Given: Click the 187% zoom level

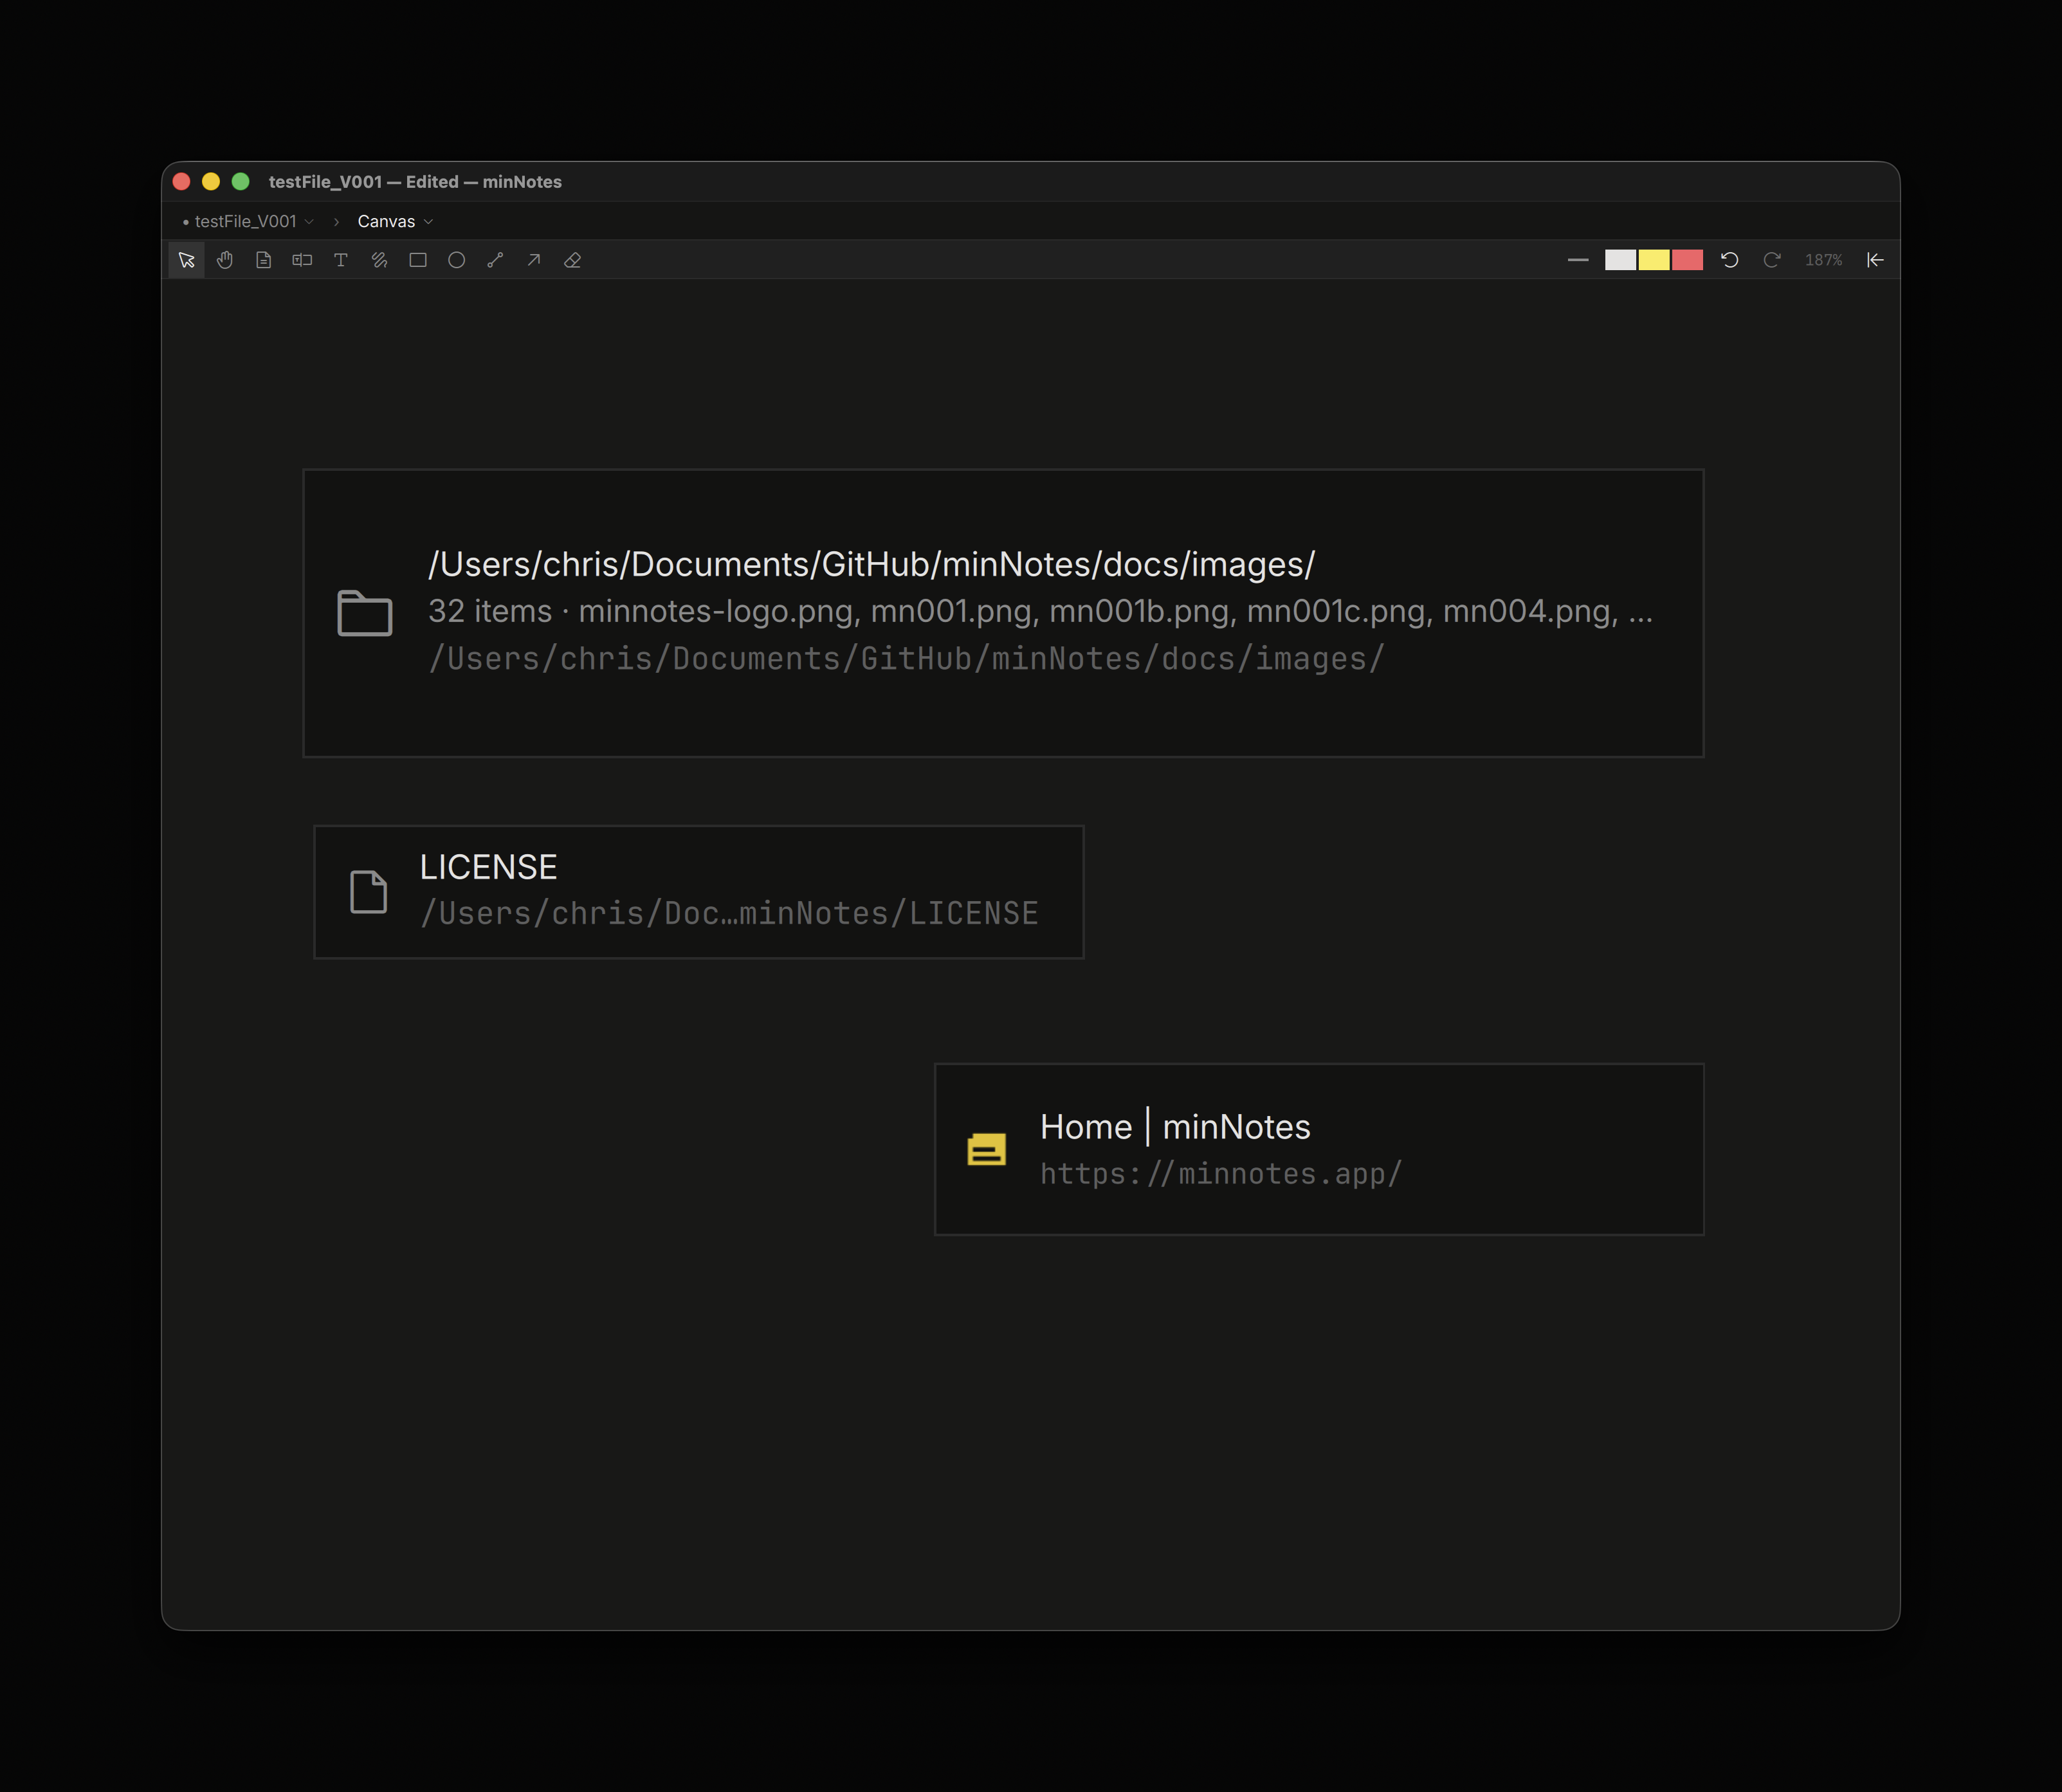Looking at the screenshot, I should coord(1823,260).
